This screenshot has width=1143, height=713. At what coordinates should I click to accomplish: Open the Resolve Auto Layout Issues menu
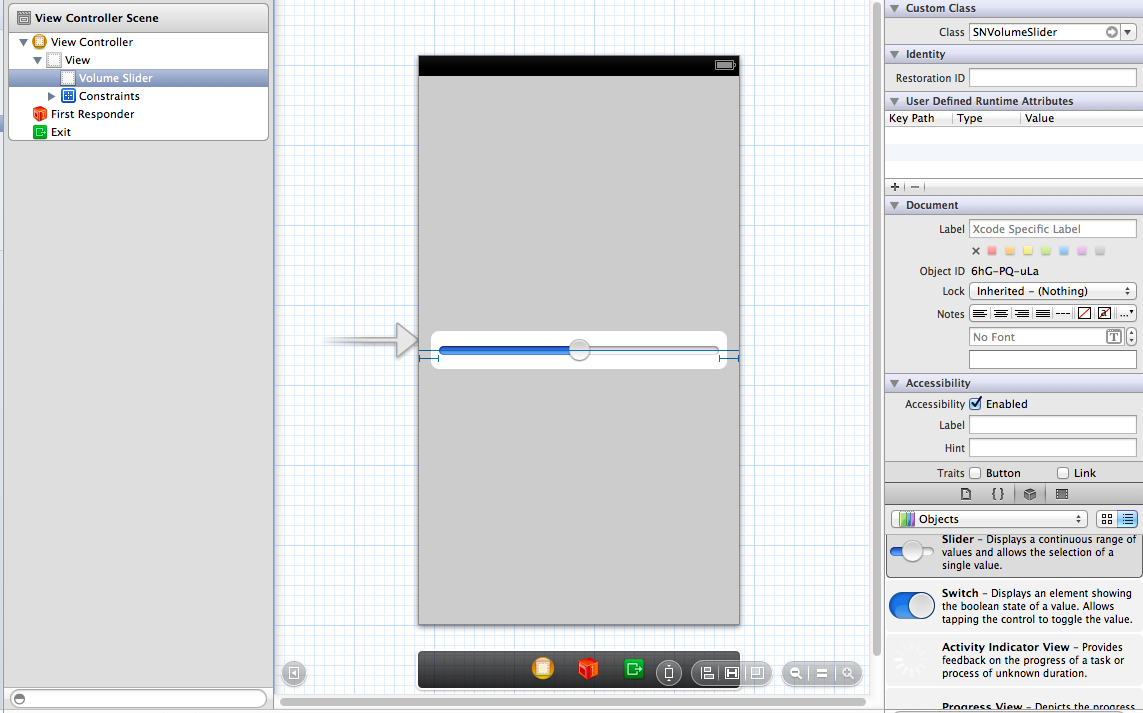tap(755, 672)
